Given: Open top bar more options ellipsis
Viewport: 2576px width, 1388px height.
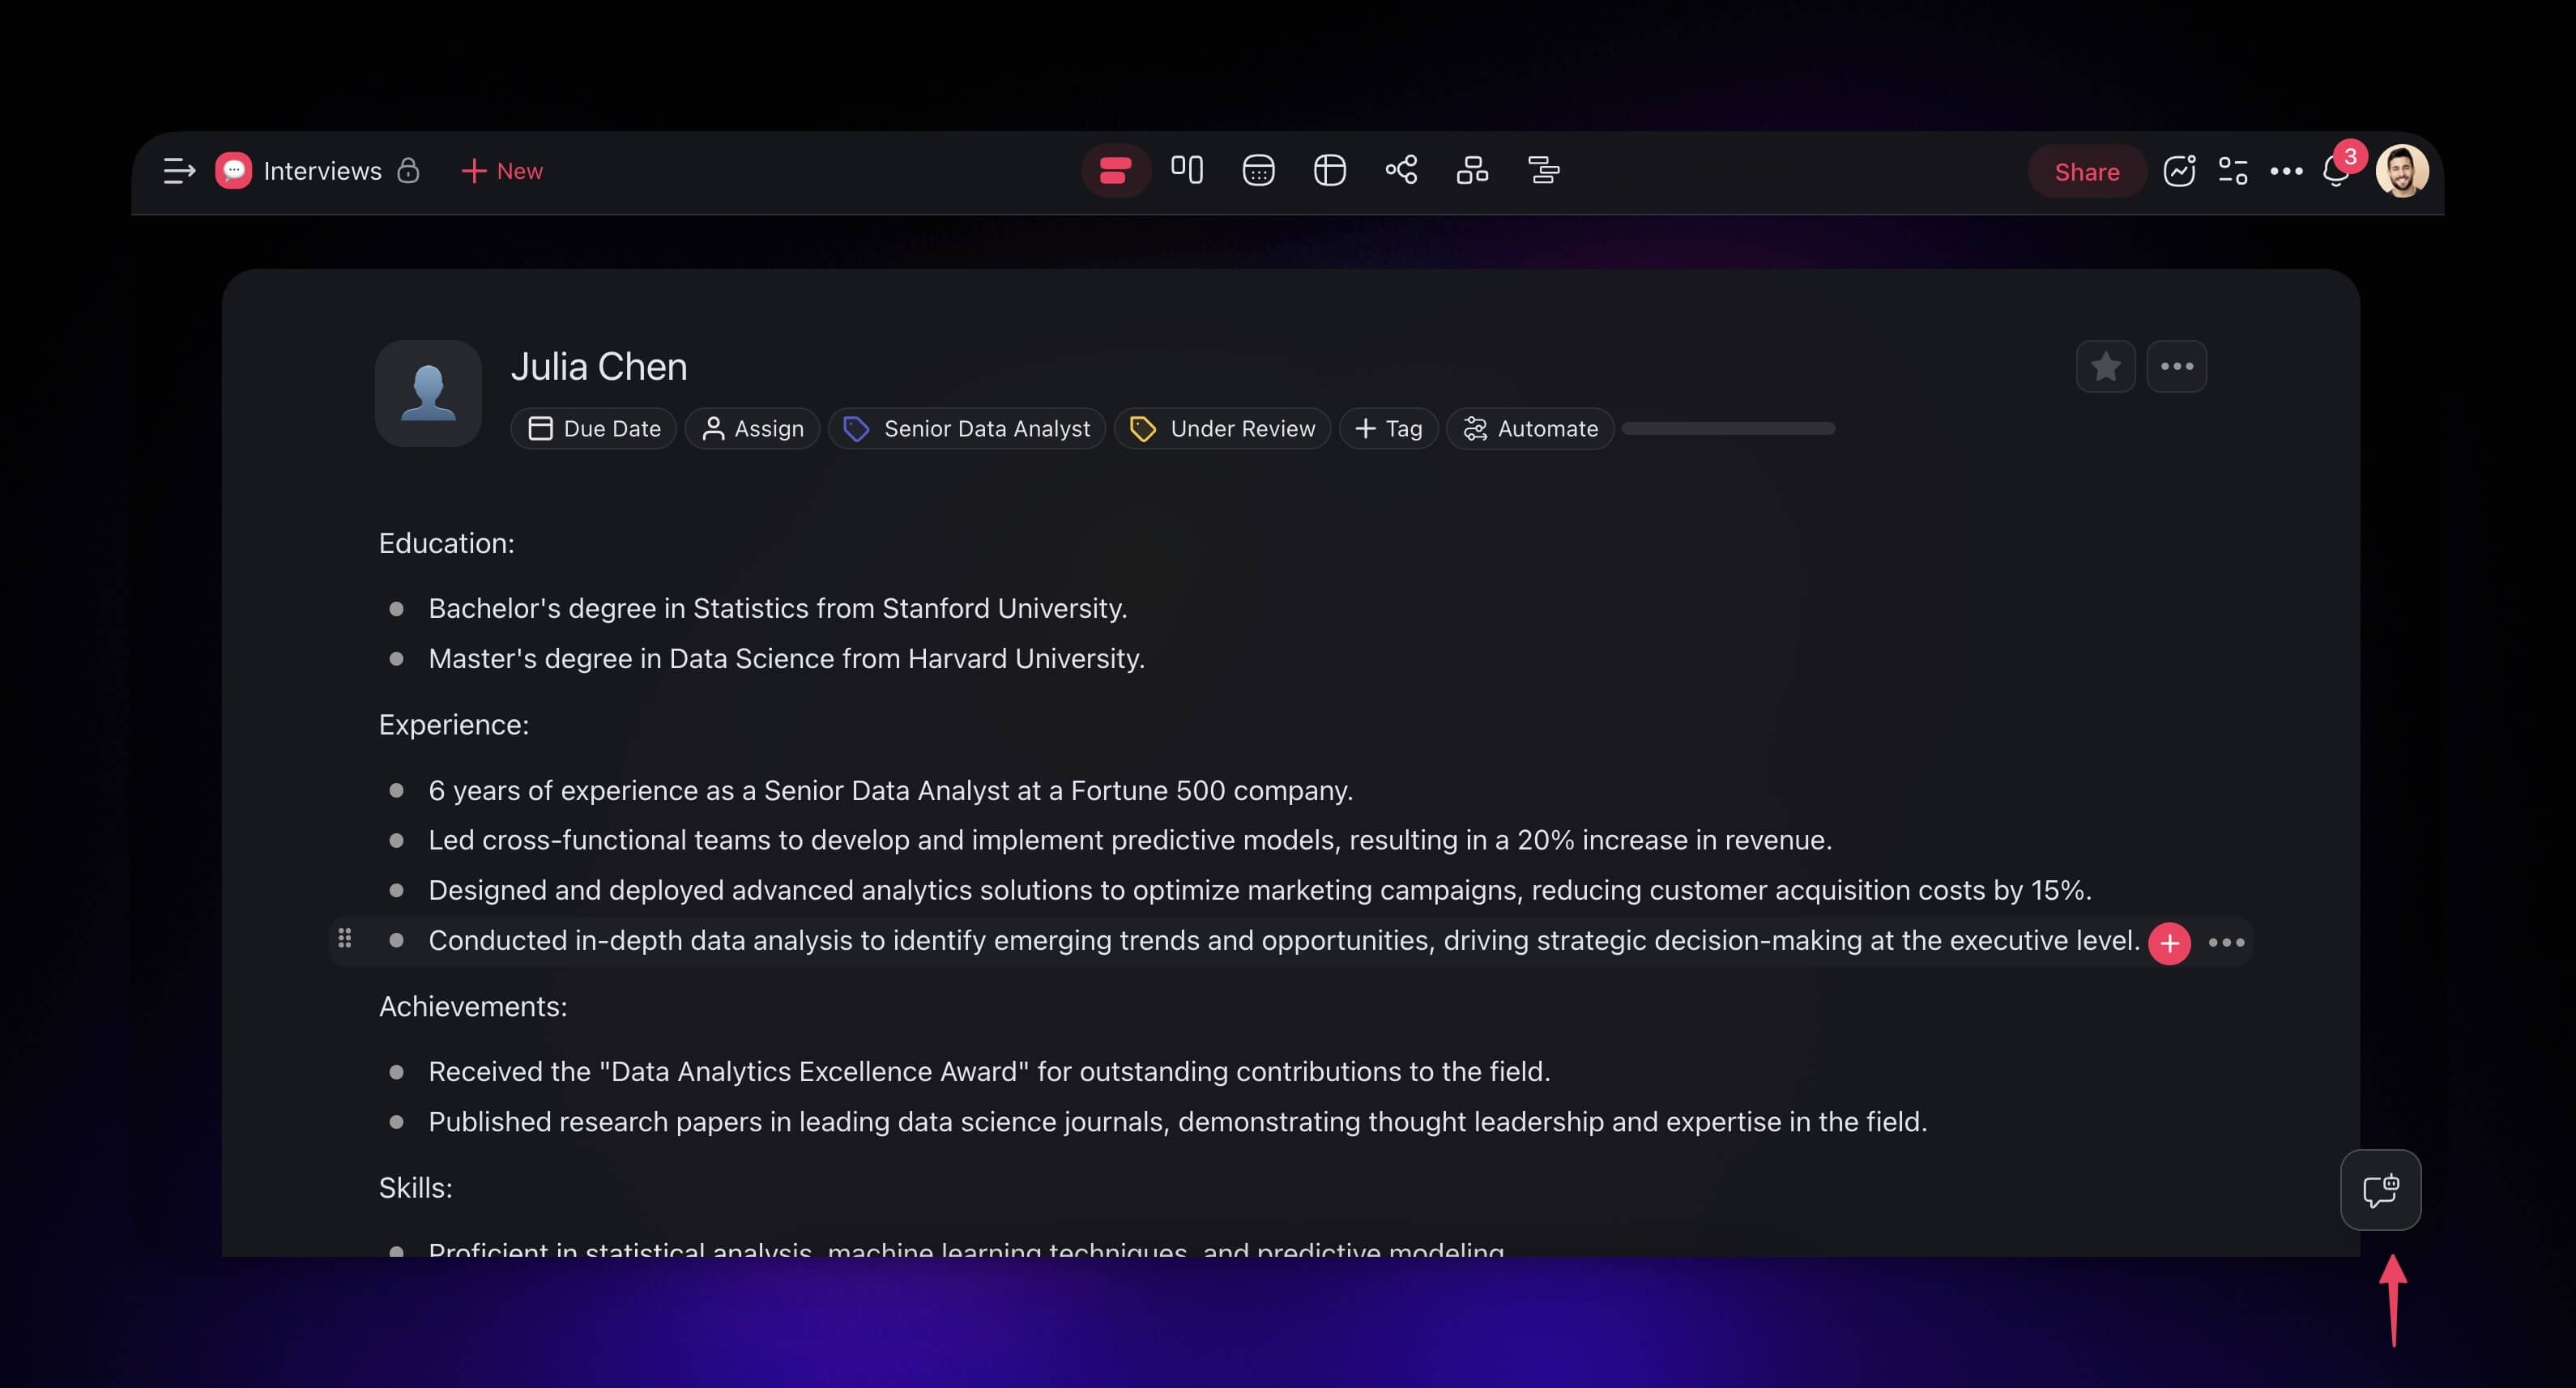Looking at the screenshot, I should (x=2286, y=171).
